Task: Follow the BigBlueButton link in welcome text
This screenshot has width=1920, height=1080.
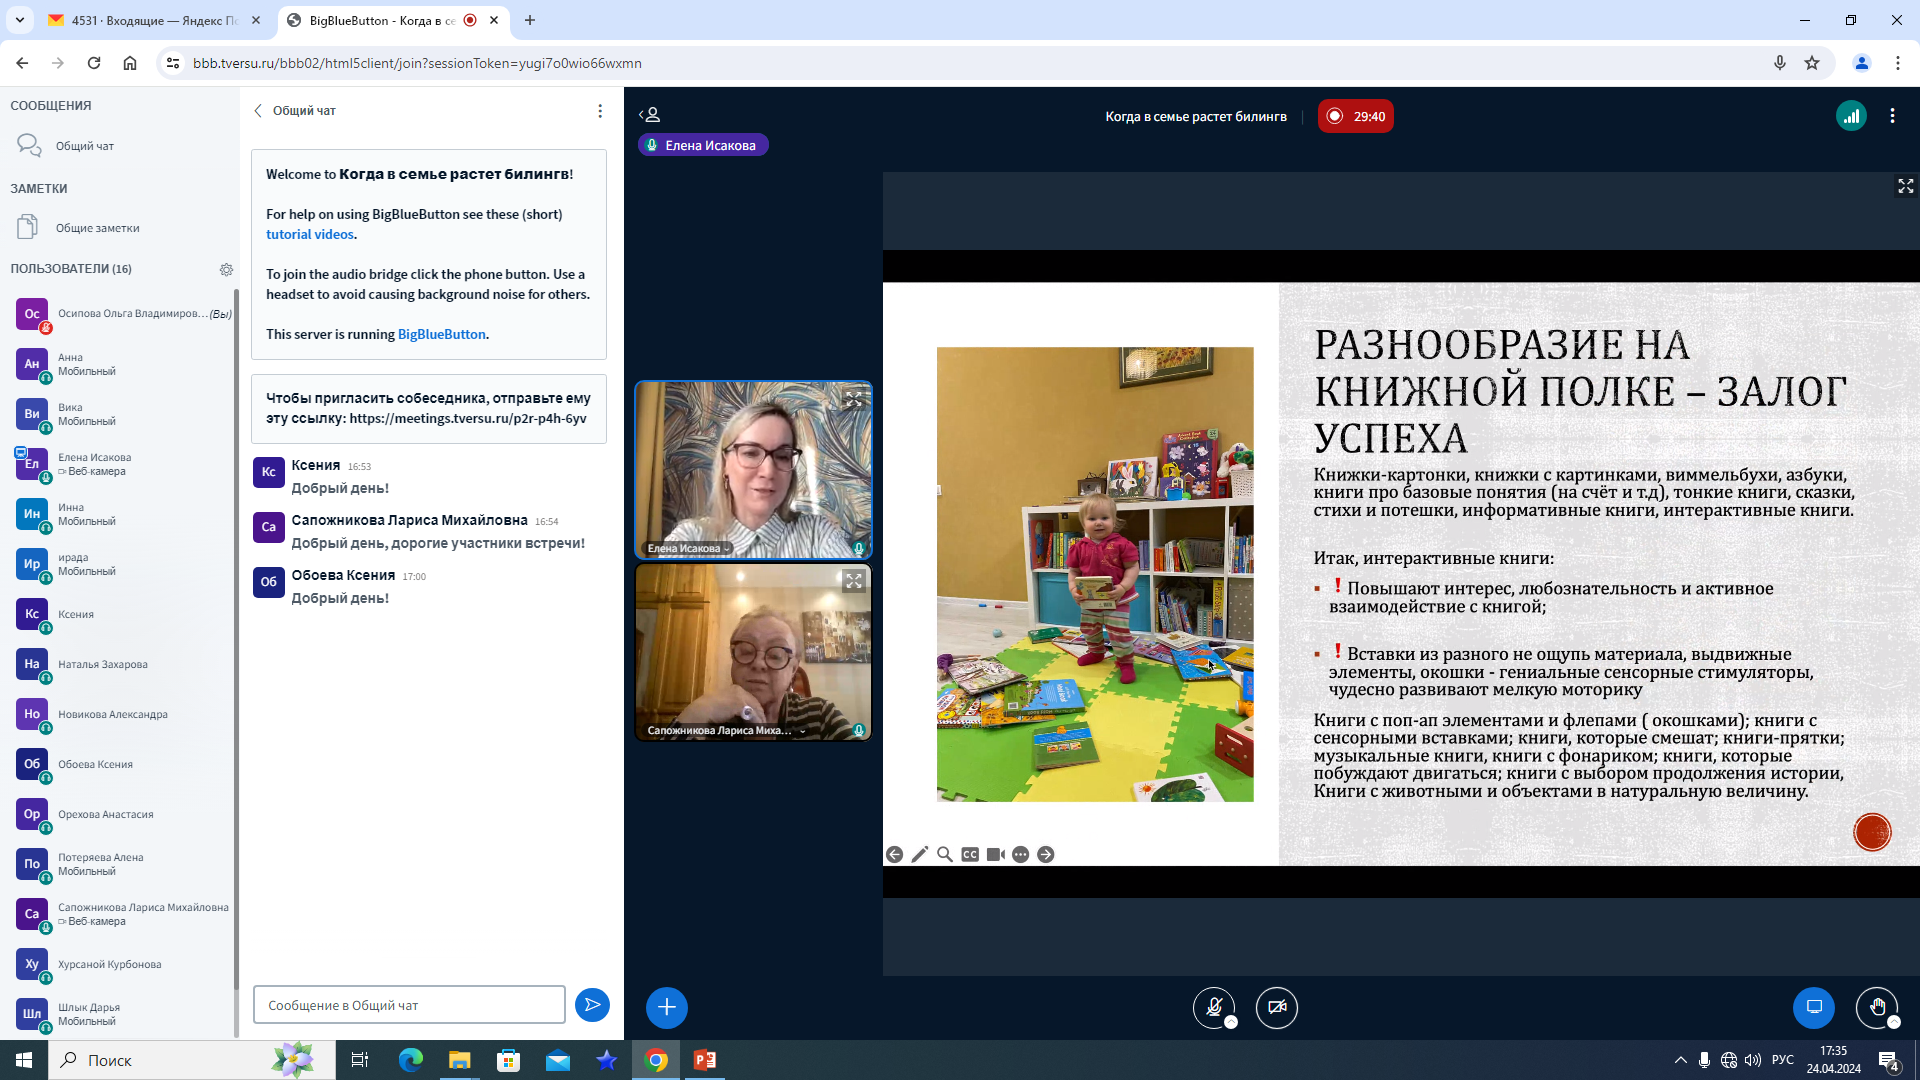Action: coord(441,334)
